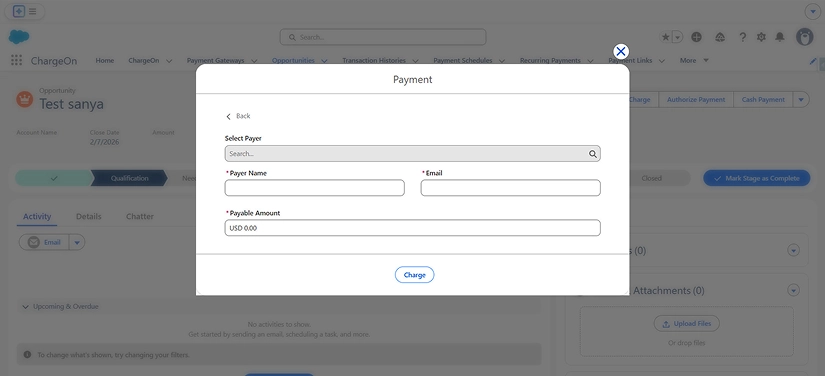This screenshot has width=825, height=376.
Task: Click the Payable Amount field
Action: pos(412,228)
